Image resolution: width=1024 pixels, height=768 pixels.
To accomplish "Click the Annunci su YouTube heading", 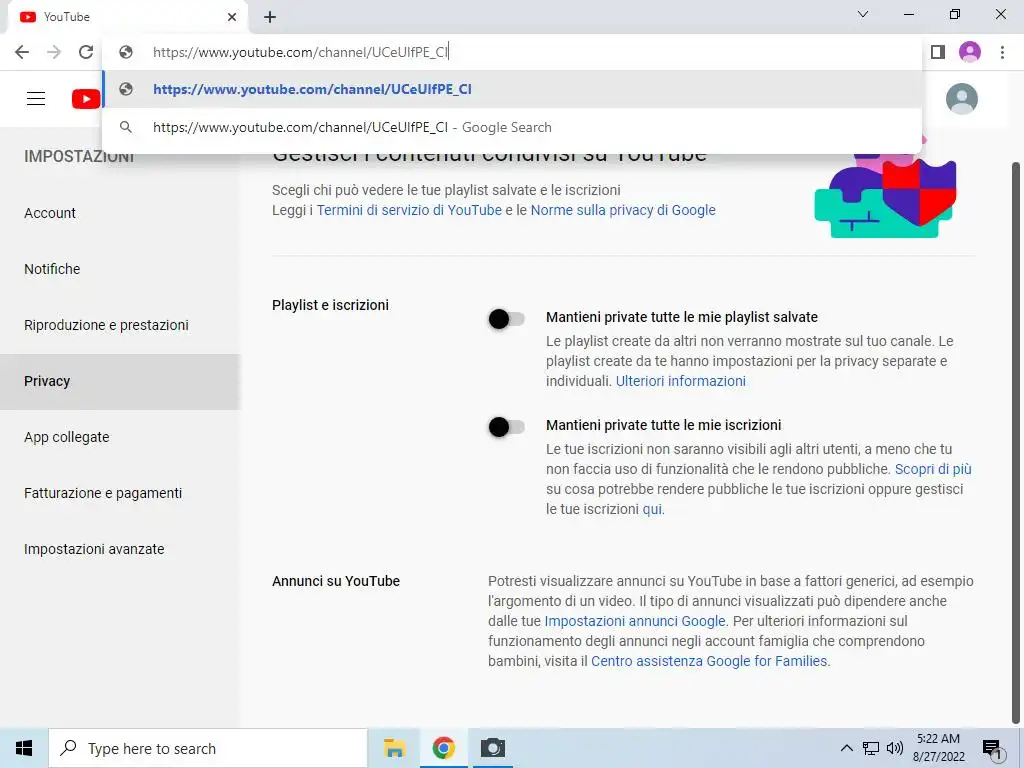I will coord(336,581).
